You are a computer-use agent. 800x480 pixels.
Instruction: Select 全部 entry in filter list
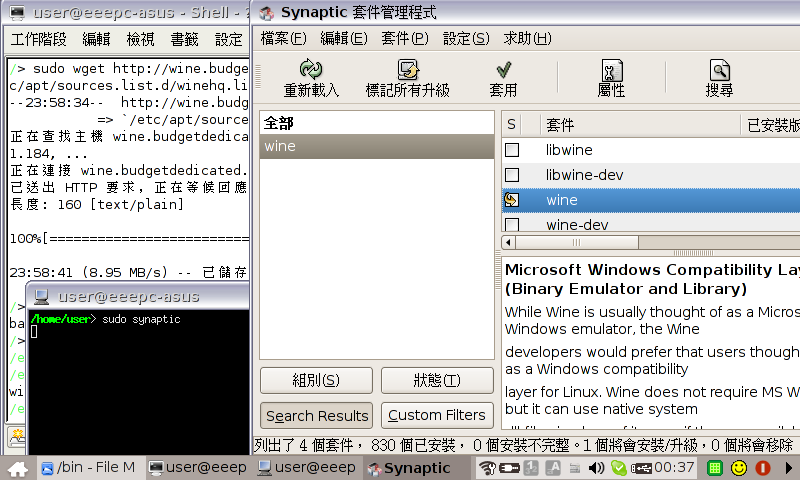click(377, 123)
